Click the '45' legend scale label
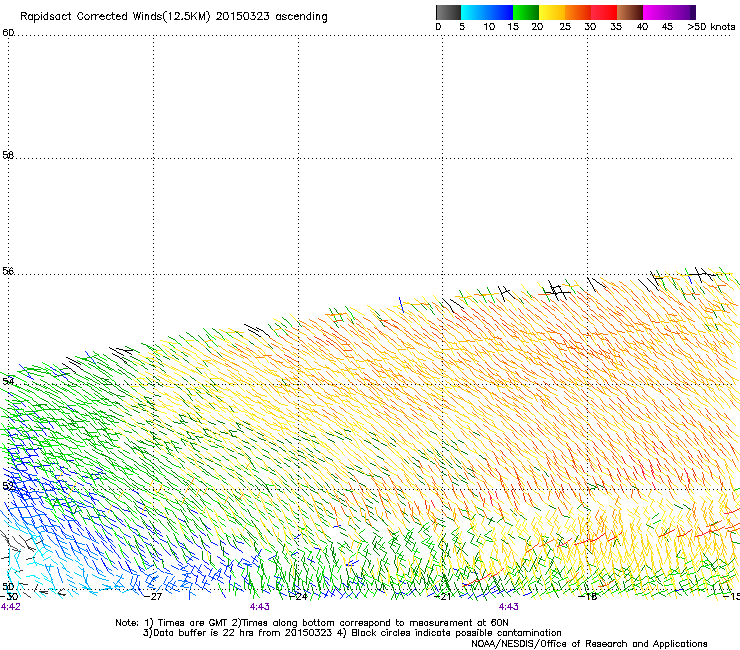Screen dimensions: 740x650 (667, 27)
